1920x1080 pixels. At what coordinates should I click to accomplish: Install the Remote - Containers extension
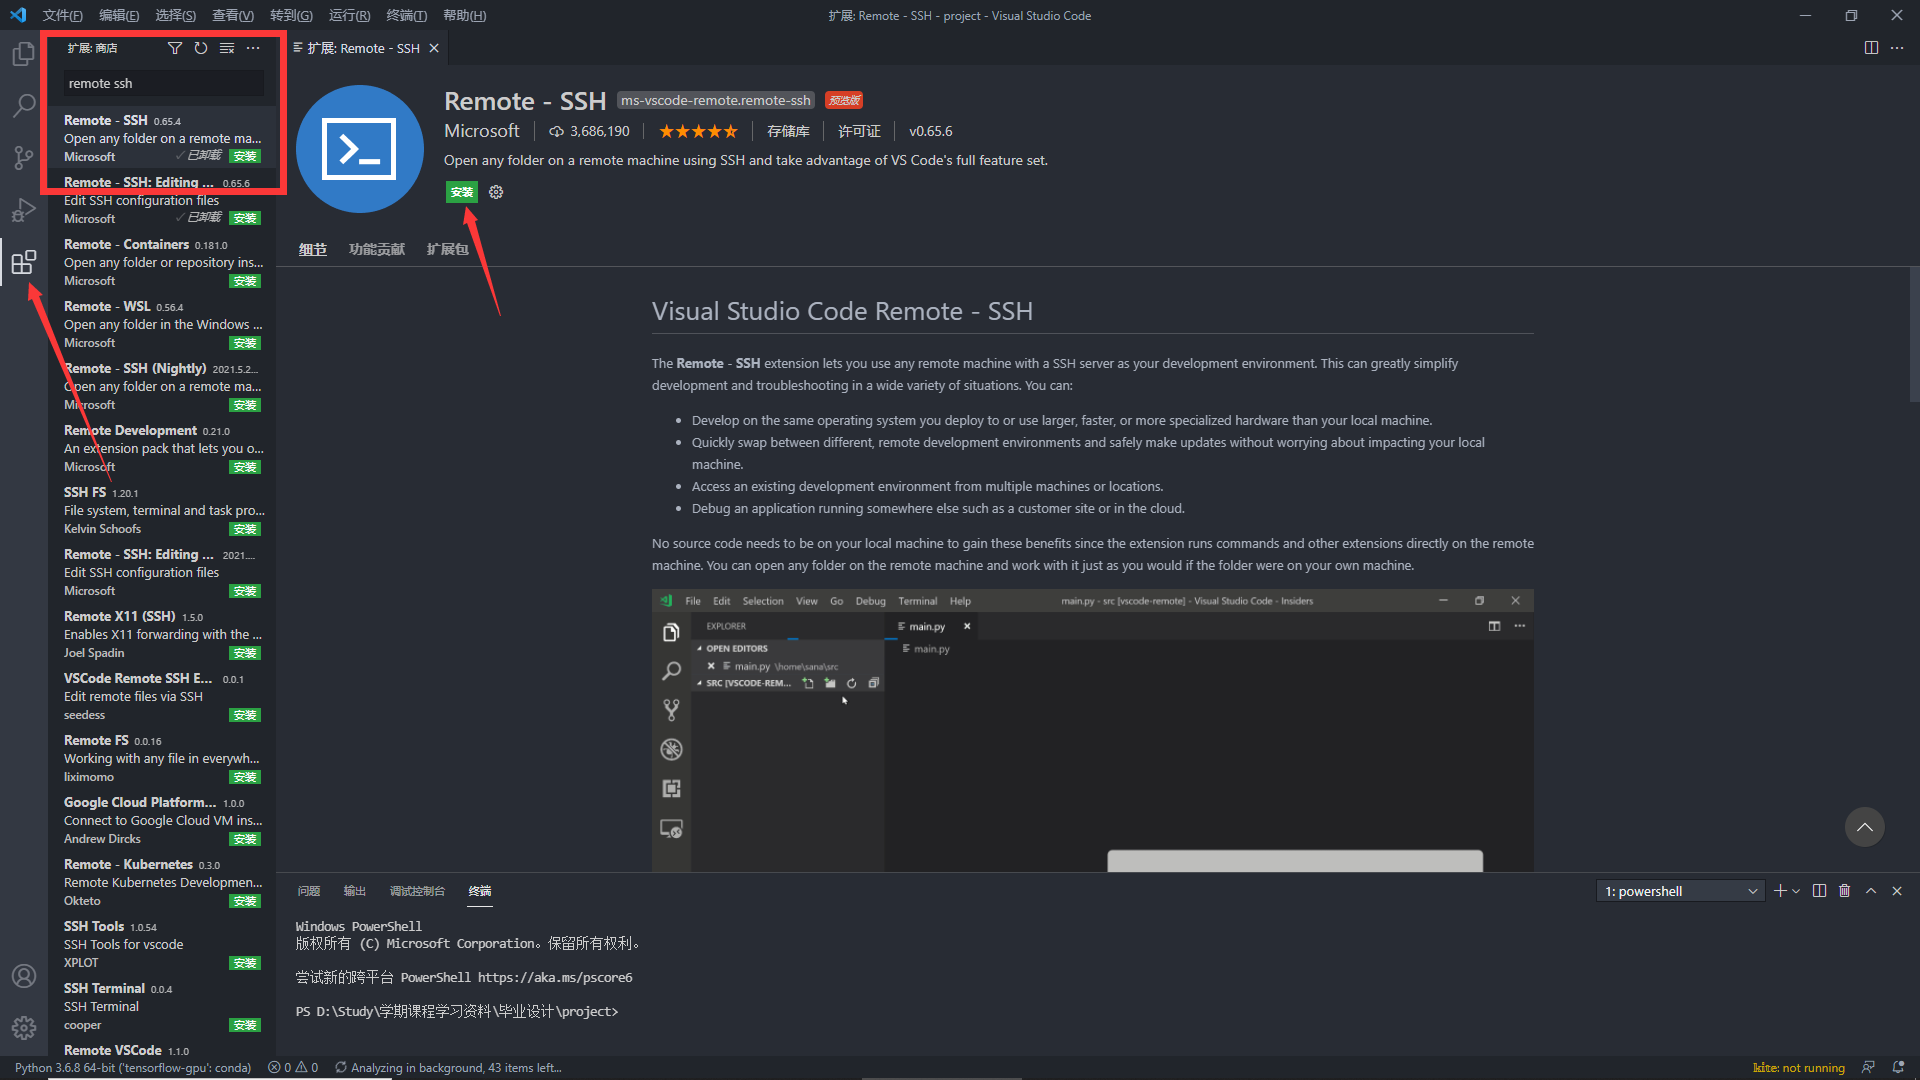point(245,281)
